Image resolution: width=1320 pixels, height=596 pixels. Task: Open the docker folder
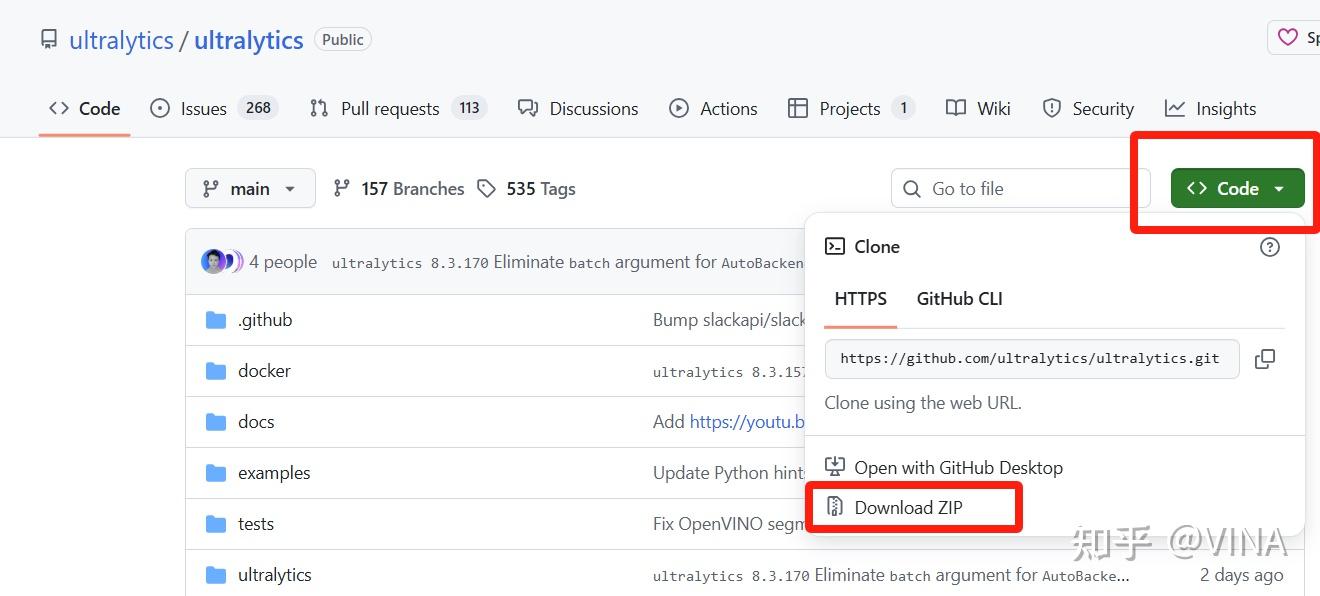point(264,371)
